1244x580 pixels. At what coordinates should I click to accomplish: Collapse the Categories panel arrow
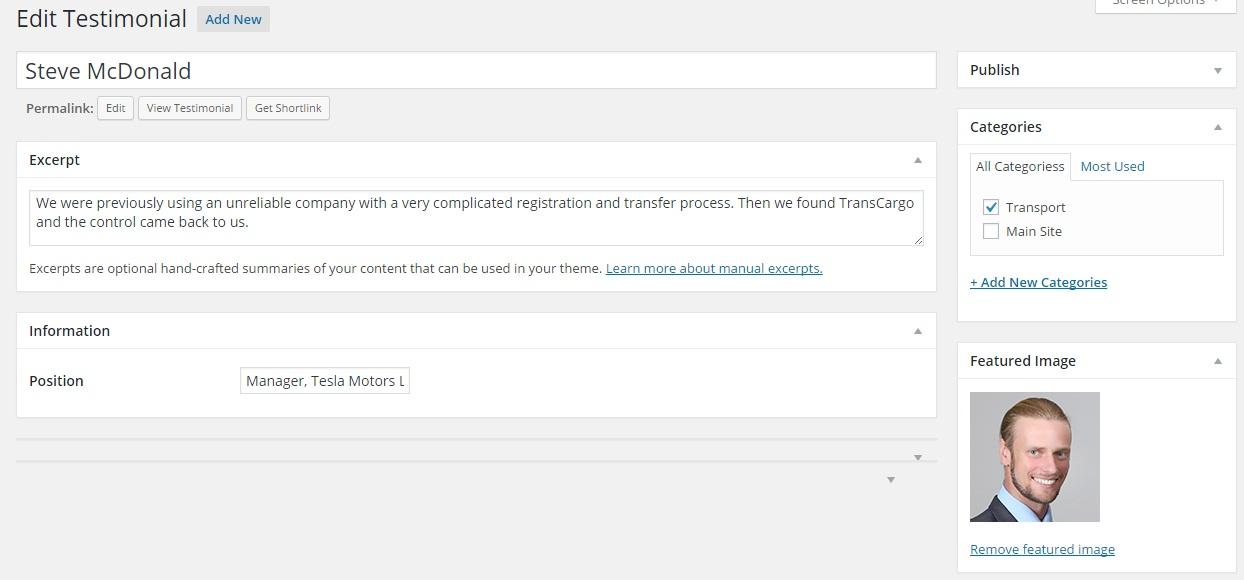(1217, 127)
